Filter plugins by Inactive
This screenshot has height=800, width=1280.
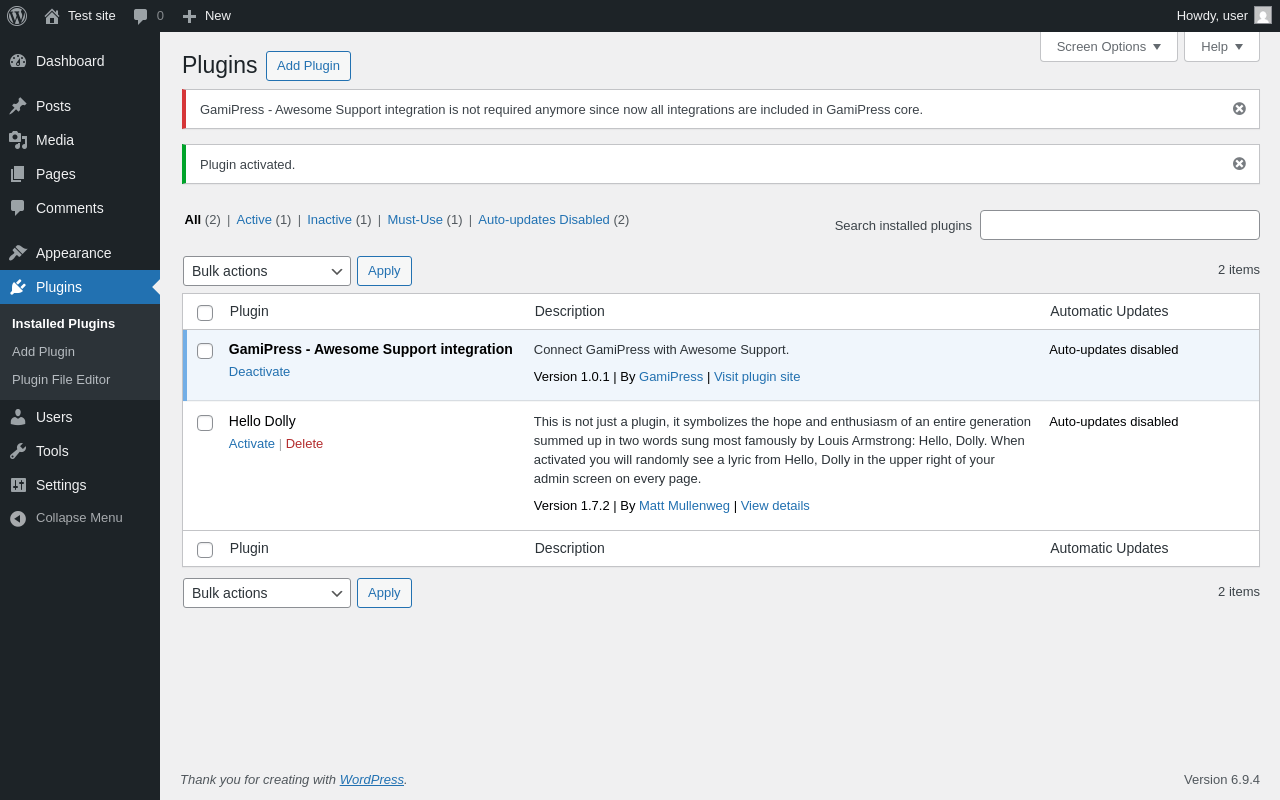point(329,220)
